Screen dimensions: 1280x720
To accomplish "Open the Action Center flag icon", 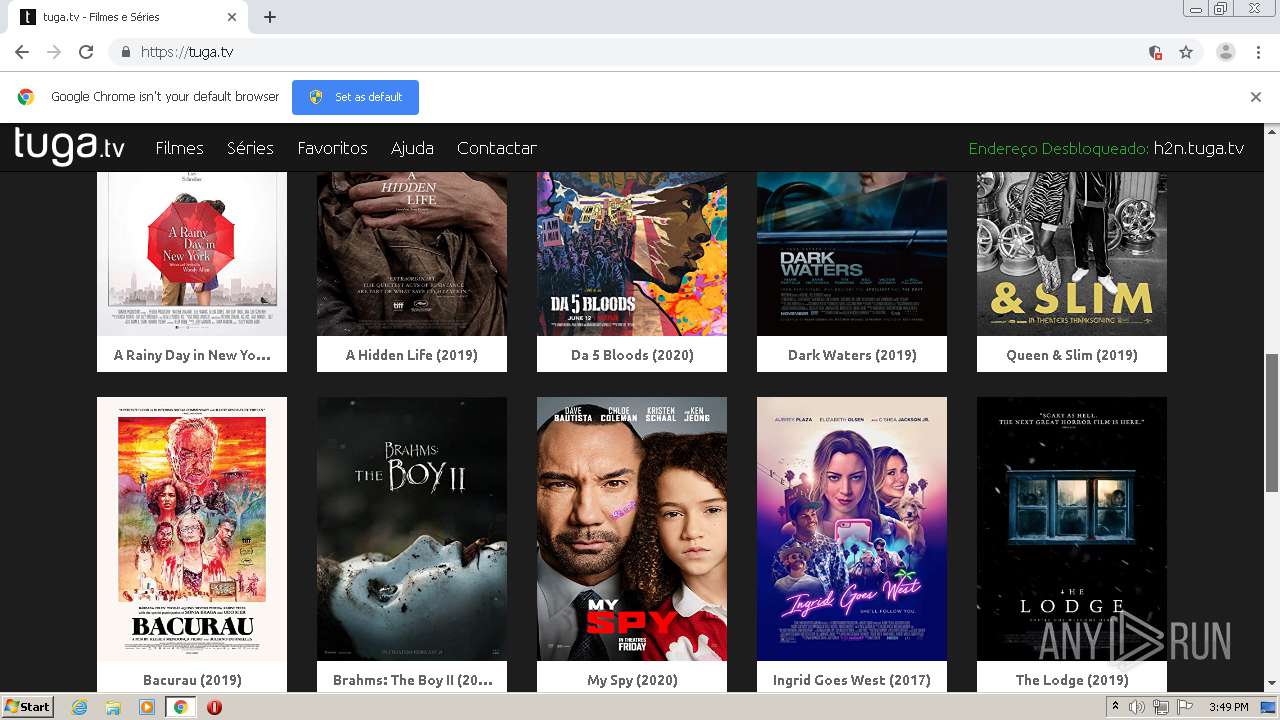I will 1185,707.
